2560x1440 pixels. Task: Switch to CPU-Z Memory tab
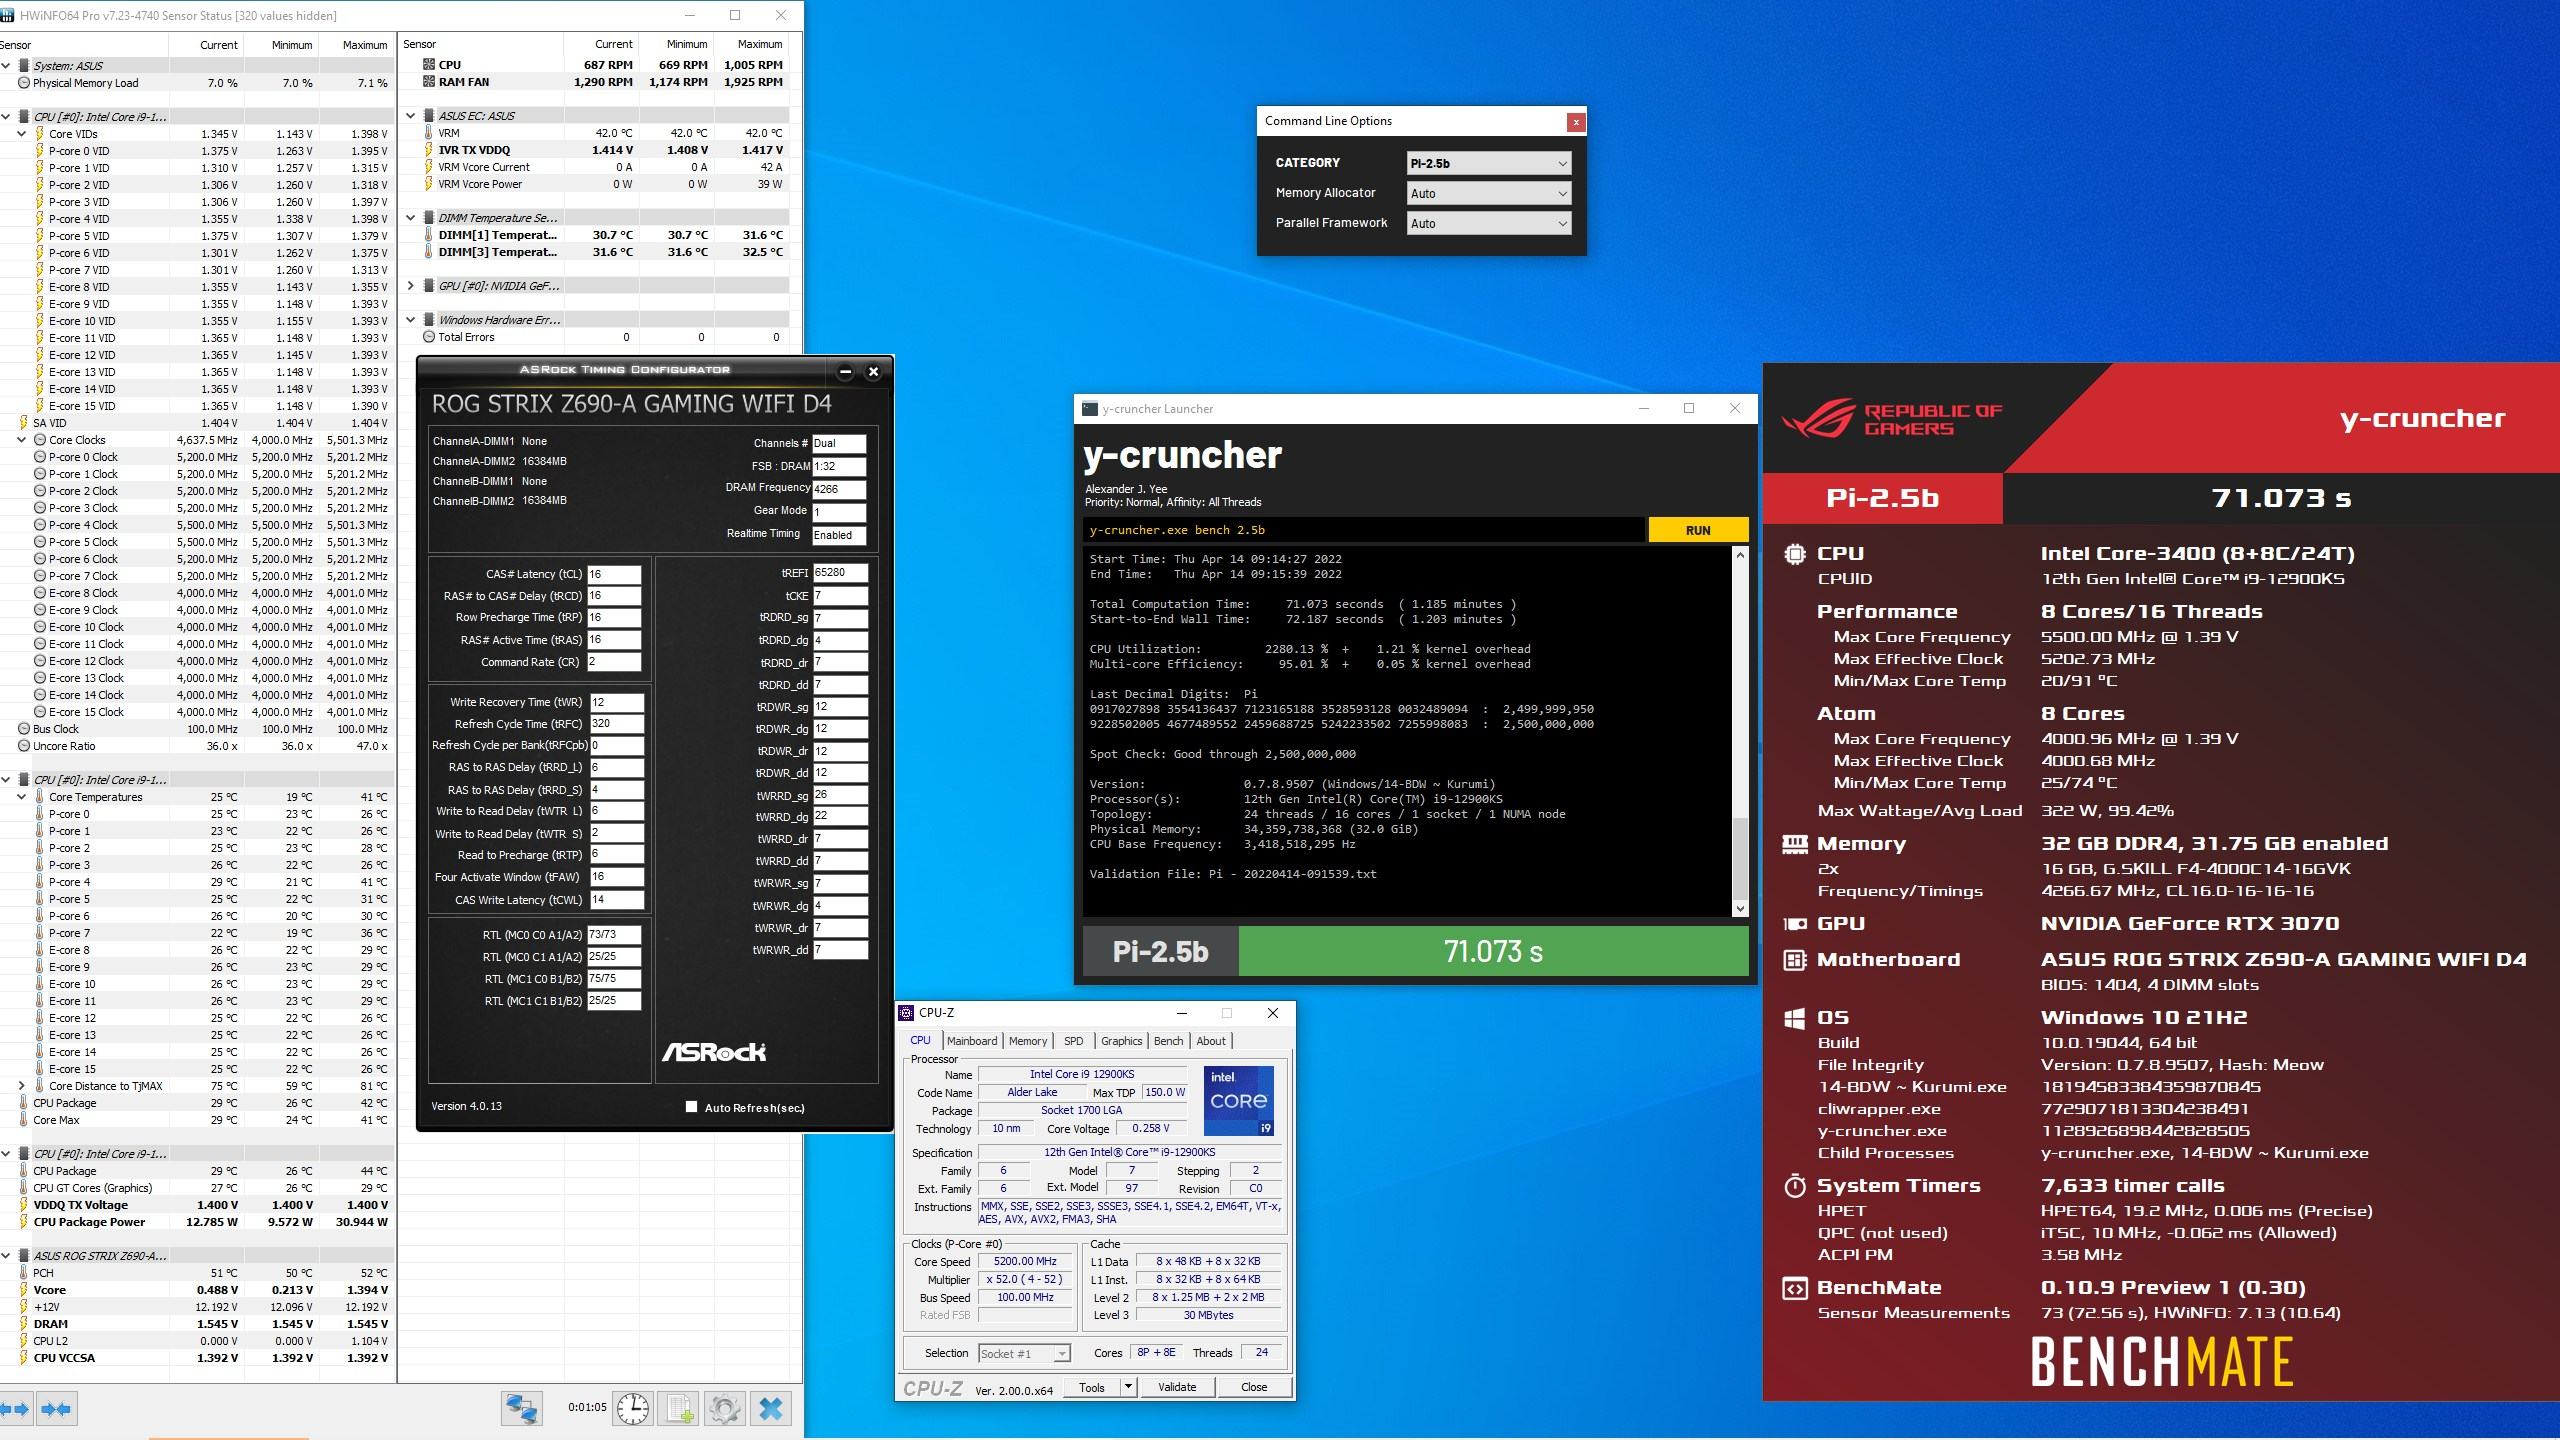1028,1041
